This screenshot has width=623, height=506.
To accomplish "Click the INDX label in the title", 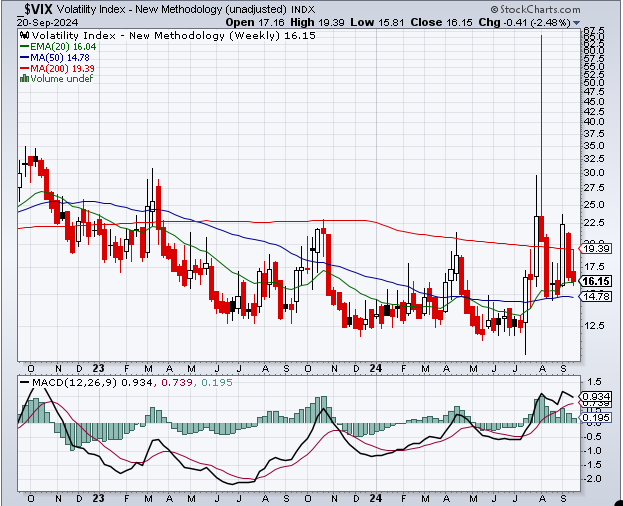I will click(x=303, y=10).
